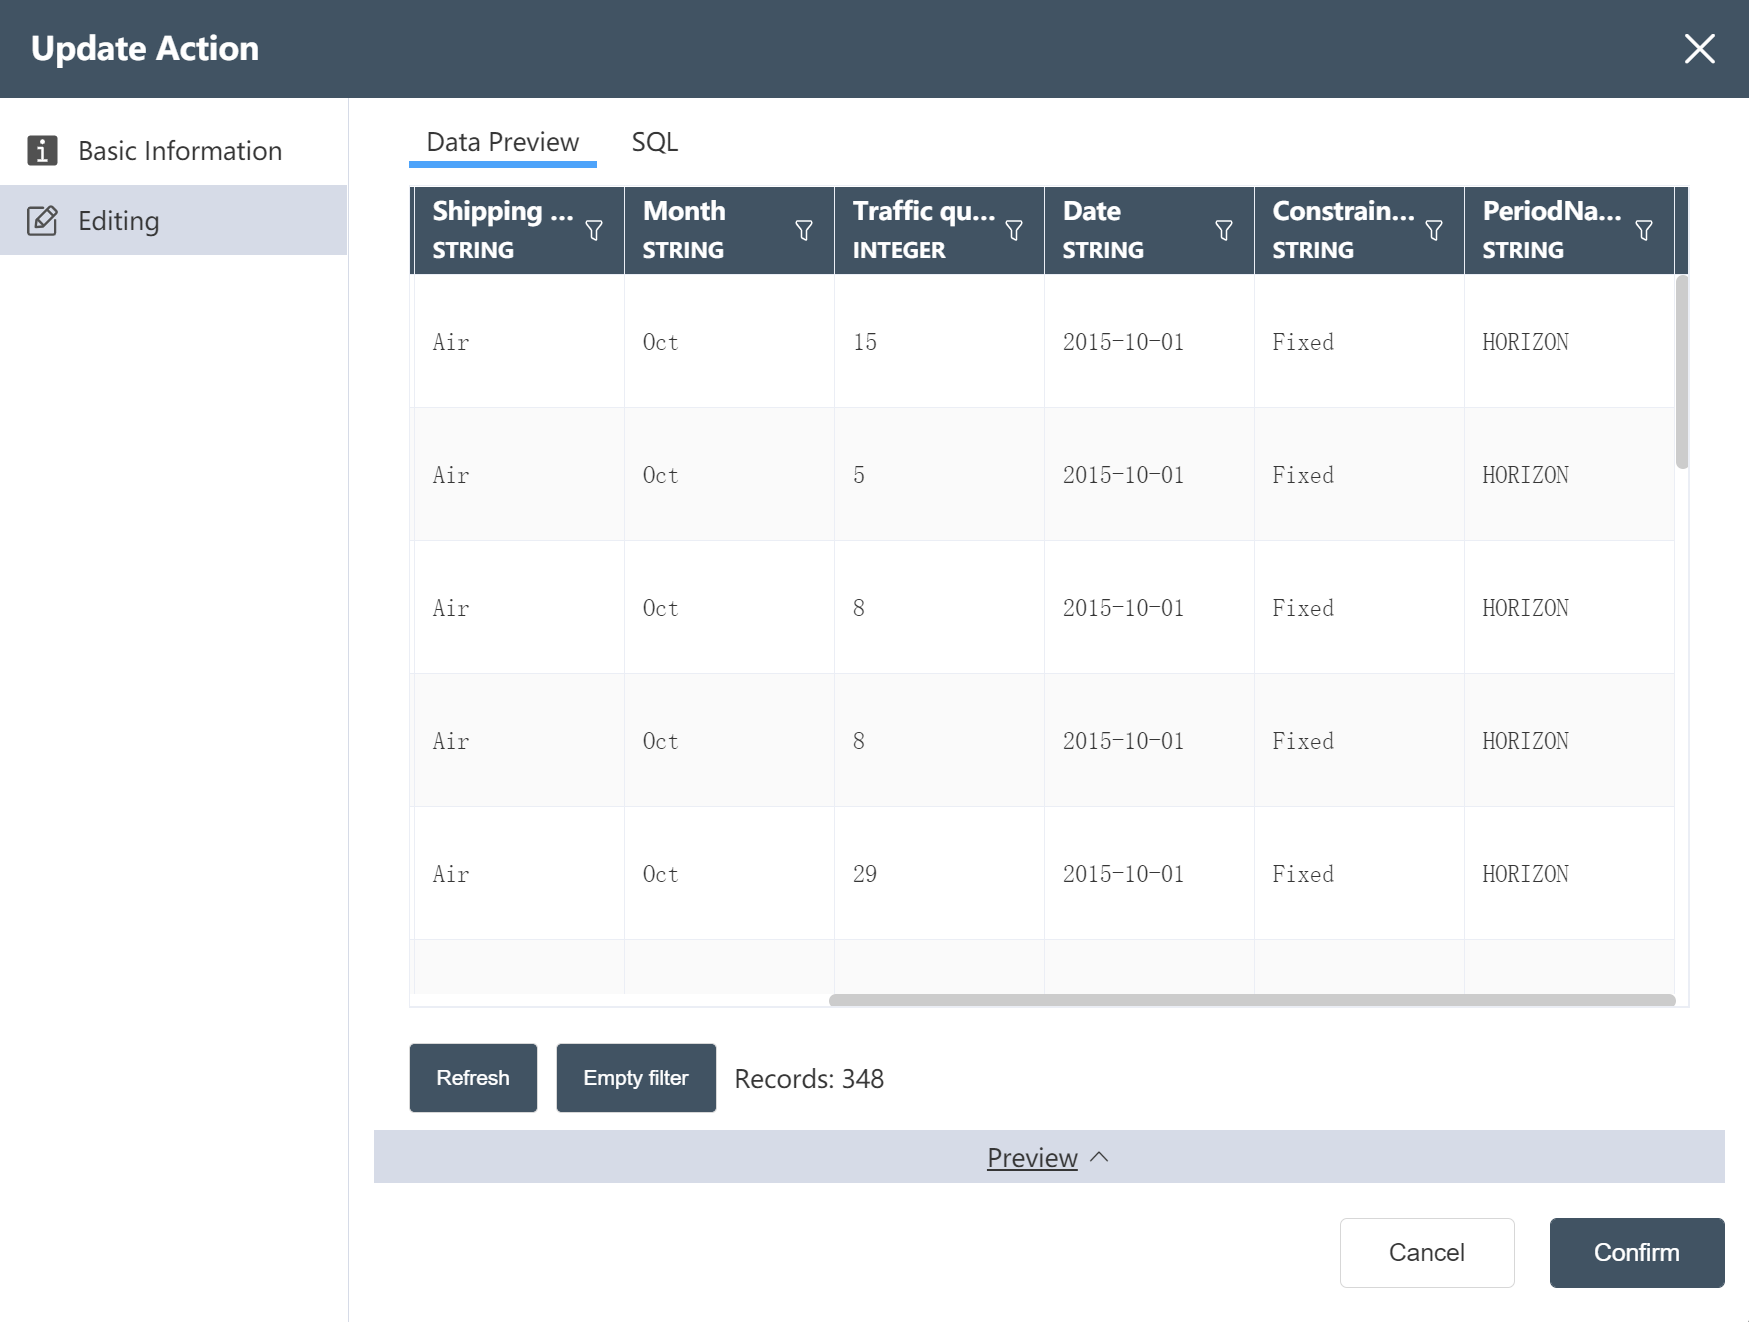1749x1322 pixels.
Task: Collapse the Preview panel chevron
Action: pos(1100,1157)
